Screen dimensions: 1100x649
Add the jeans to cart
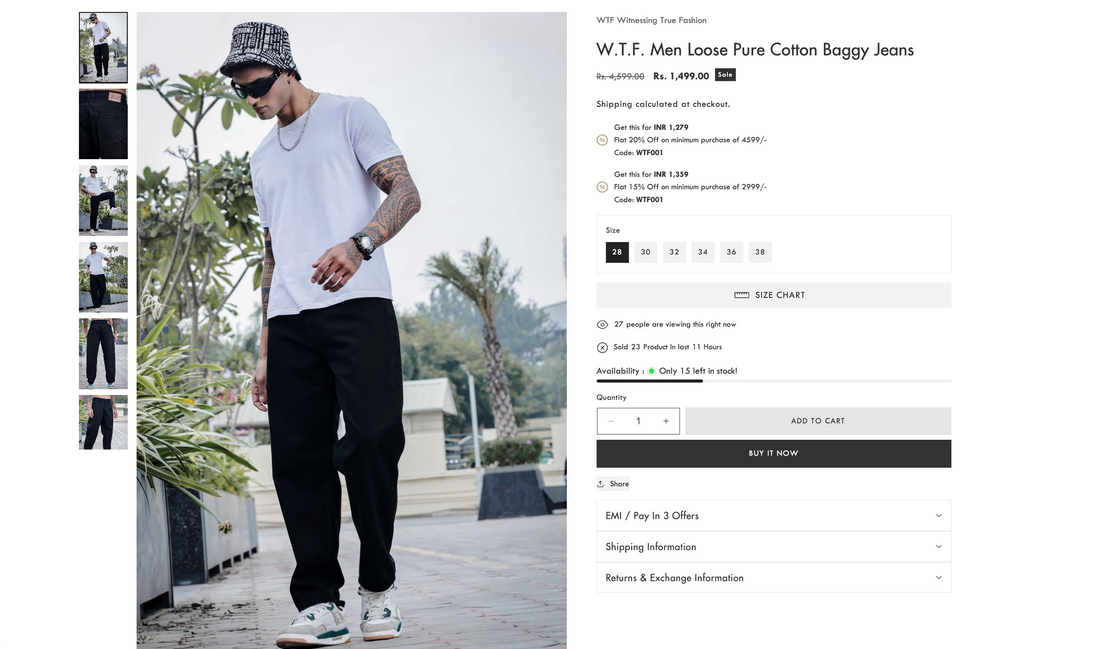(818, 421)
